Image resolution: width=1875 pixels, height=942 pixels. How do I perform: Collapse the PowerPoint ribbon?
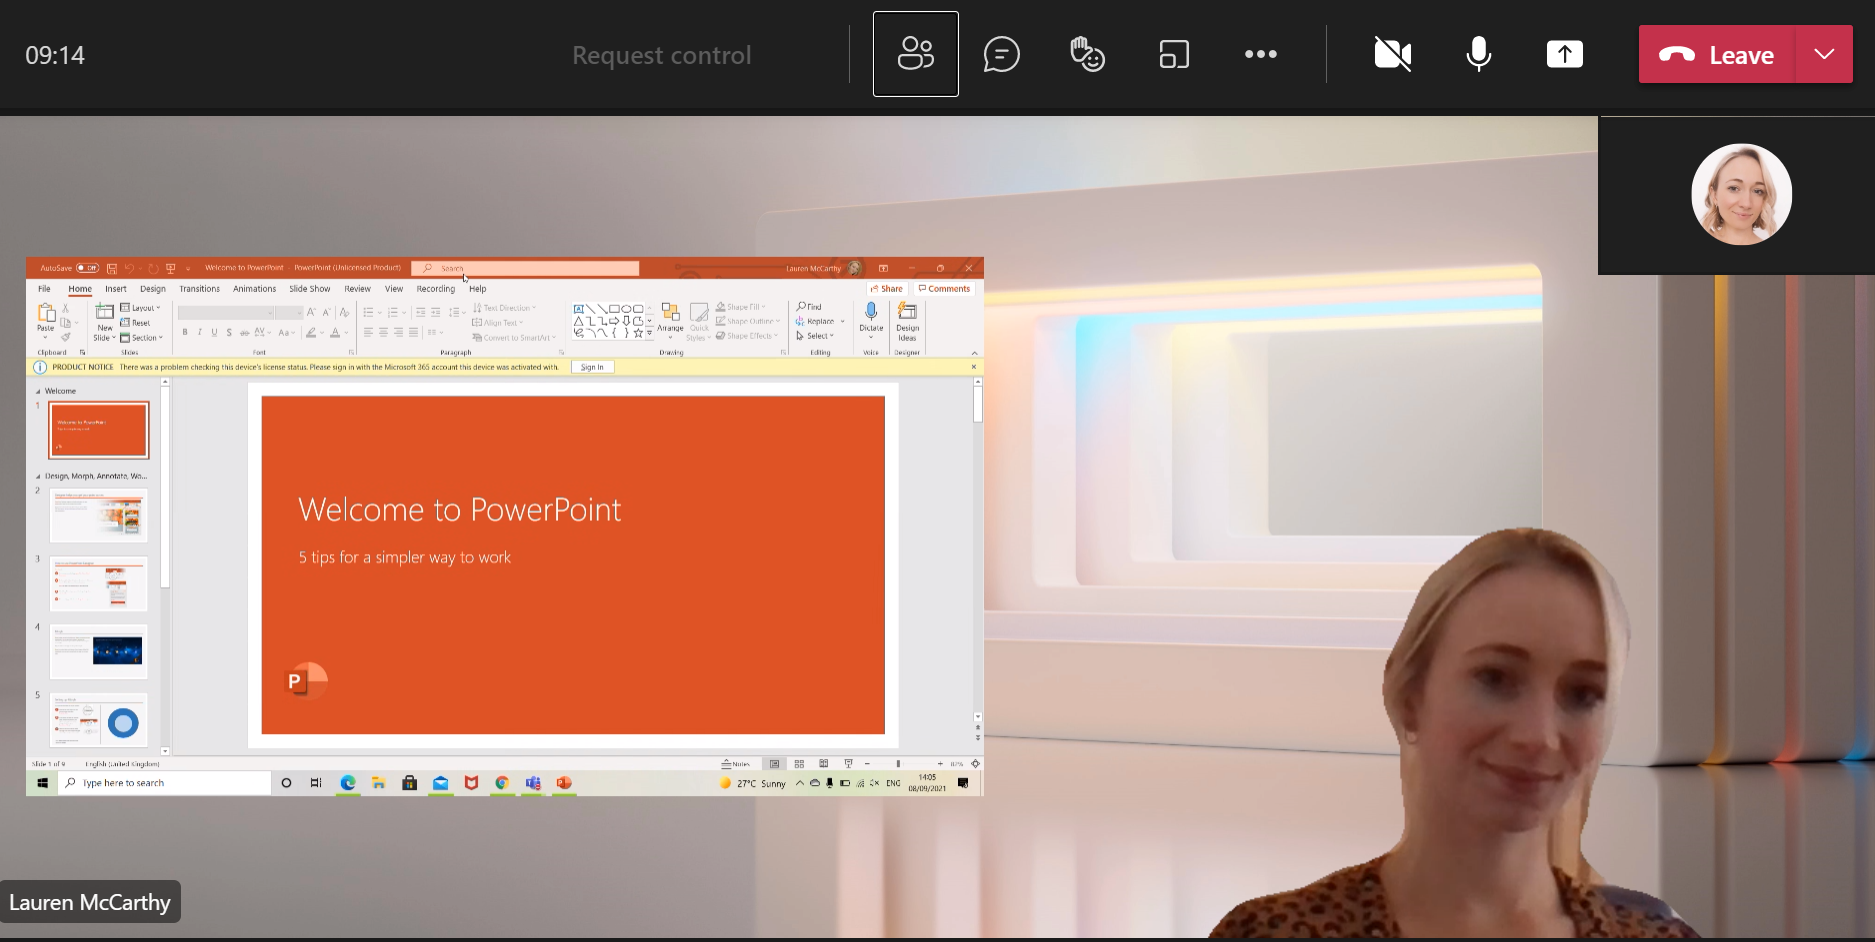974,353
